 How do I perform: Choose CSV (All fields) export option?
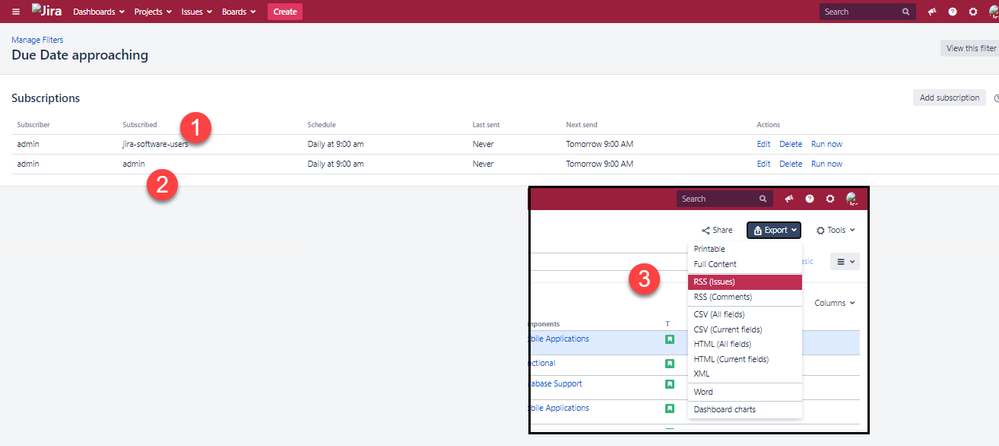(x=745, y=314)
